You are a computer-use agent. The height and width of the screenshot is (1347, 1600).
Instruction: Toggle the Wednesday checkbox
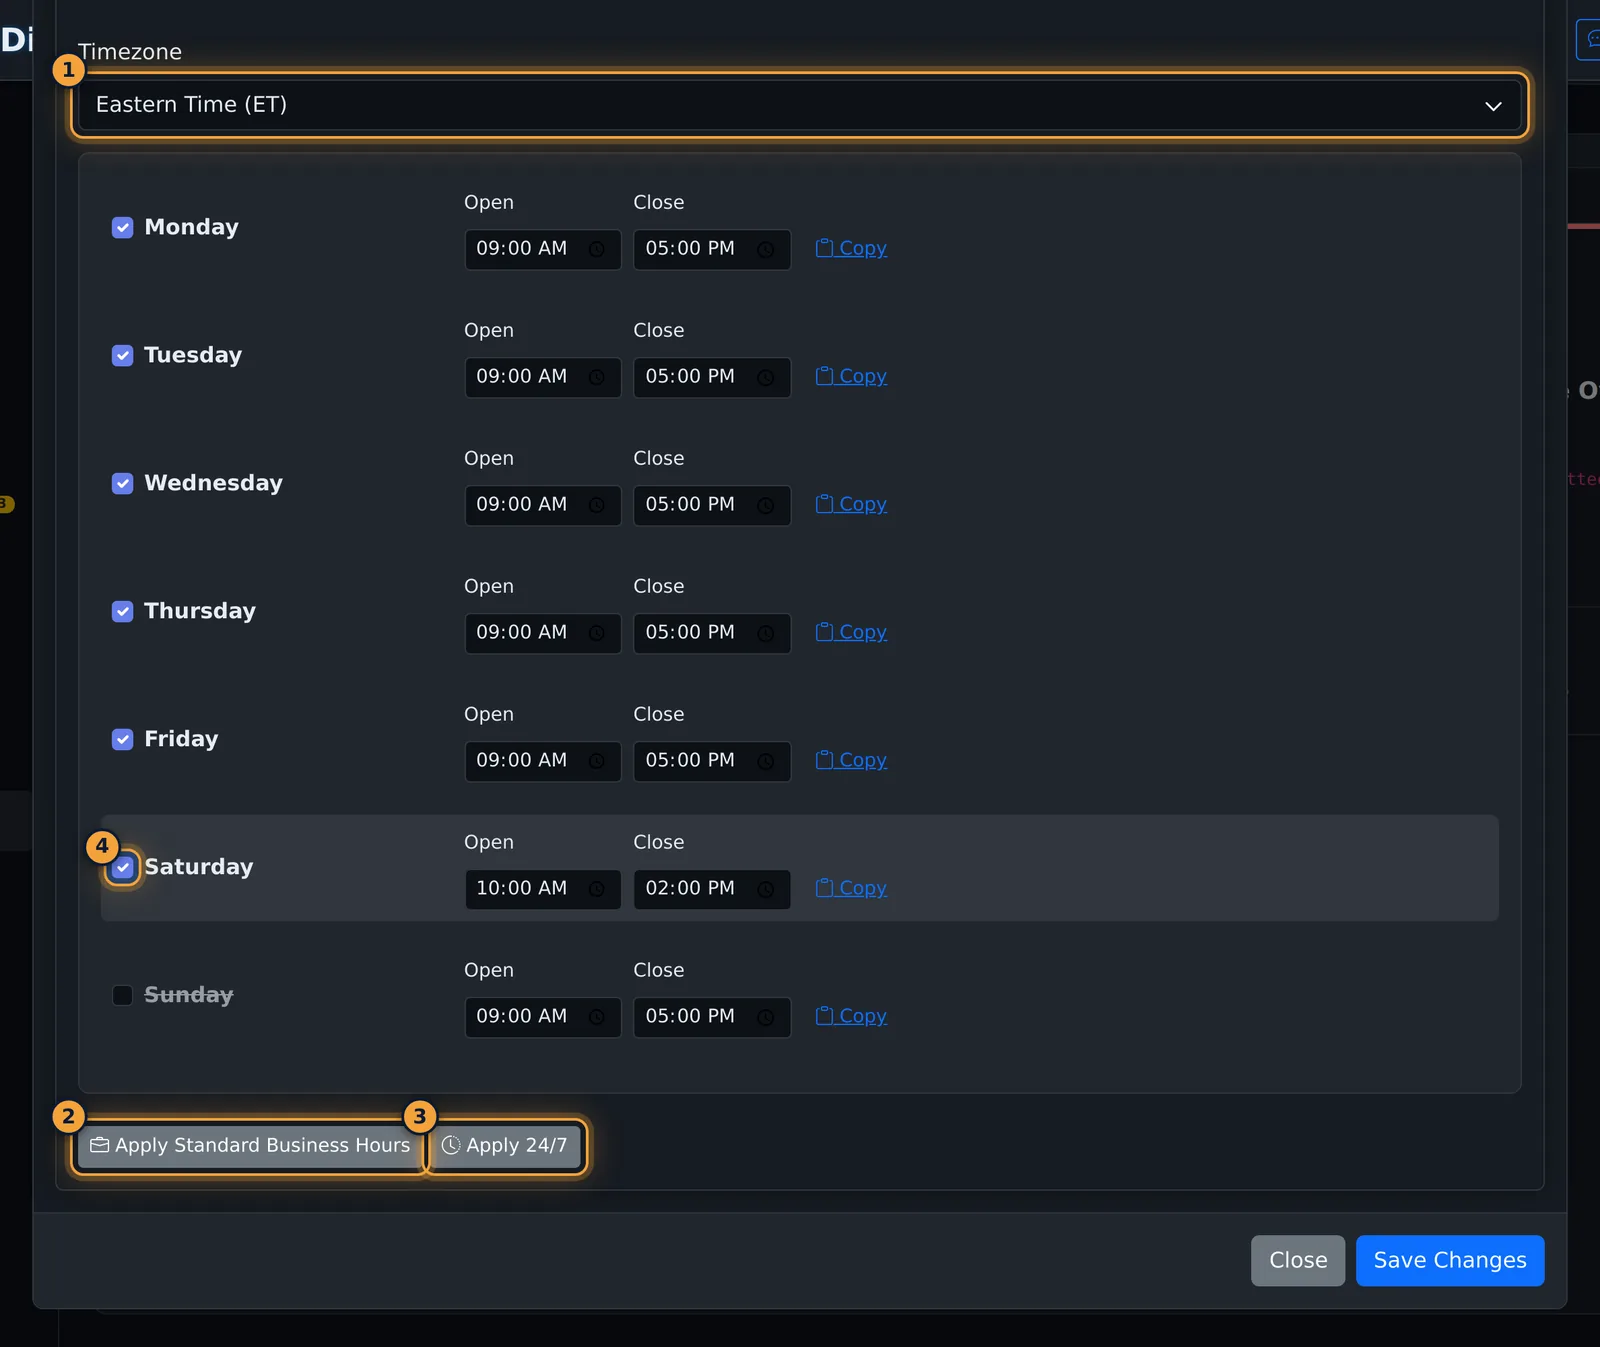coord(122,483)
